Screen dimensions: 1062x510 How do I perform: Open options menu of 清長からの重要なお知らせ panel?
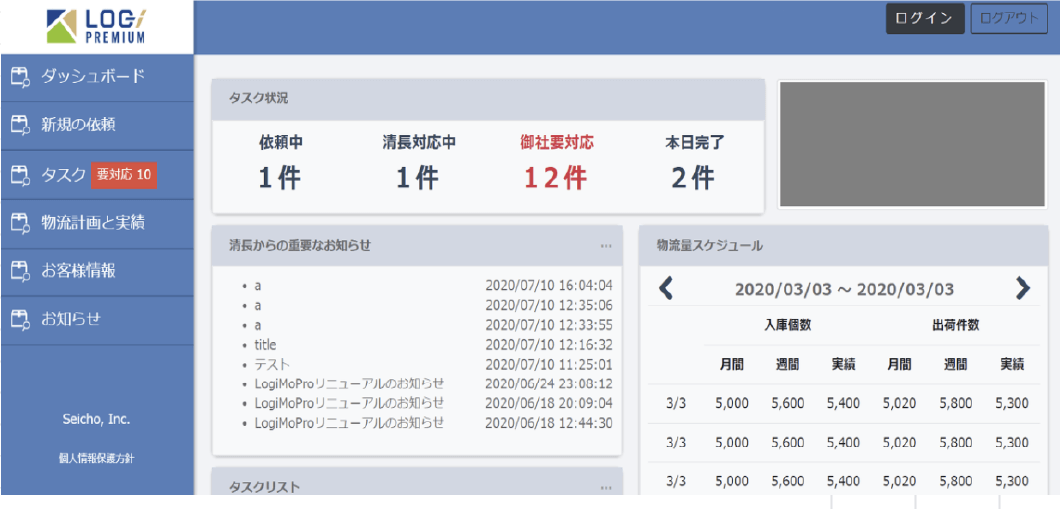[606, 246]
